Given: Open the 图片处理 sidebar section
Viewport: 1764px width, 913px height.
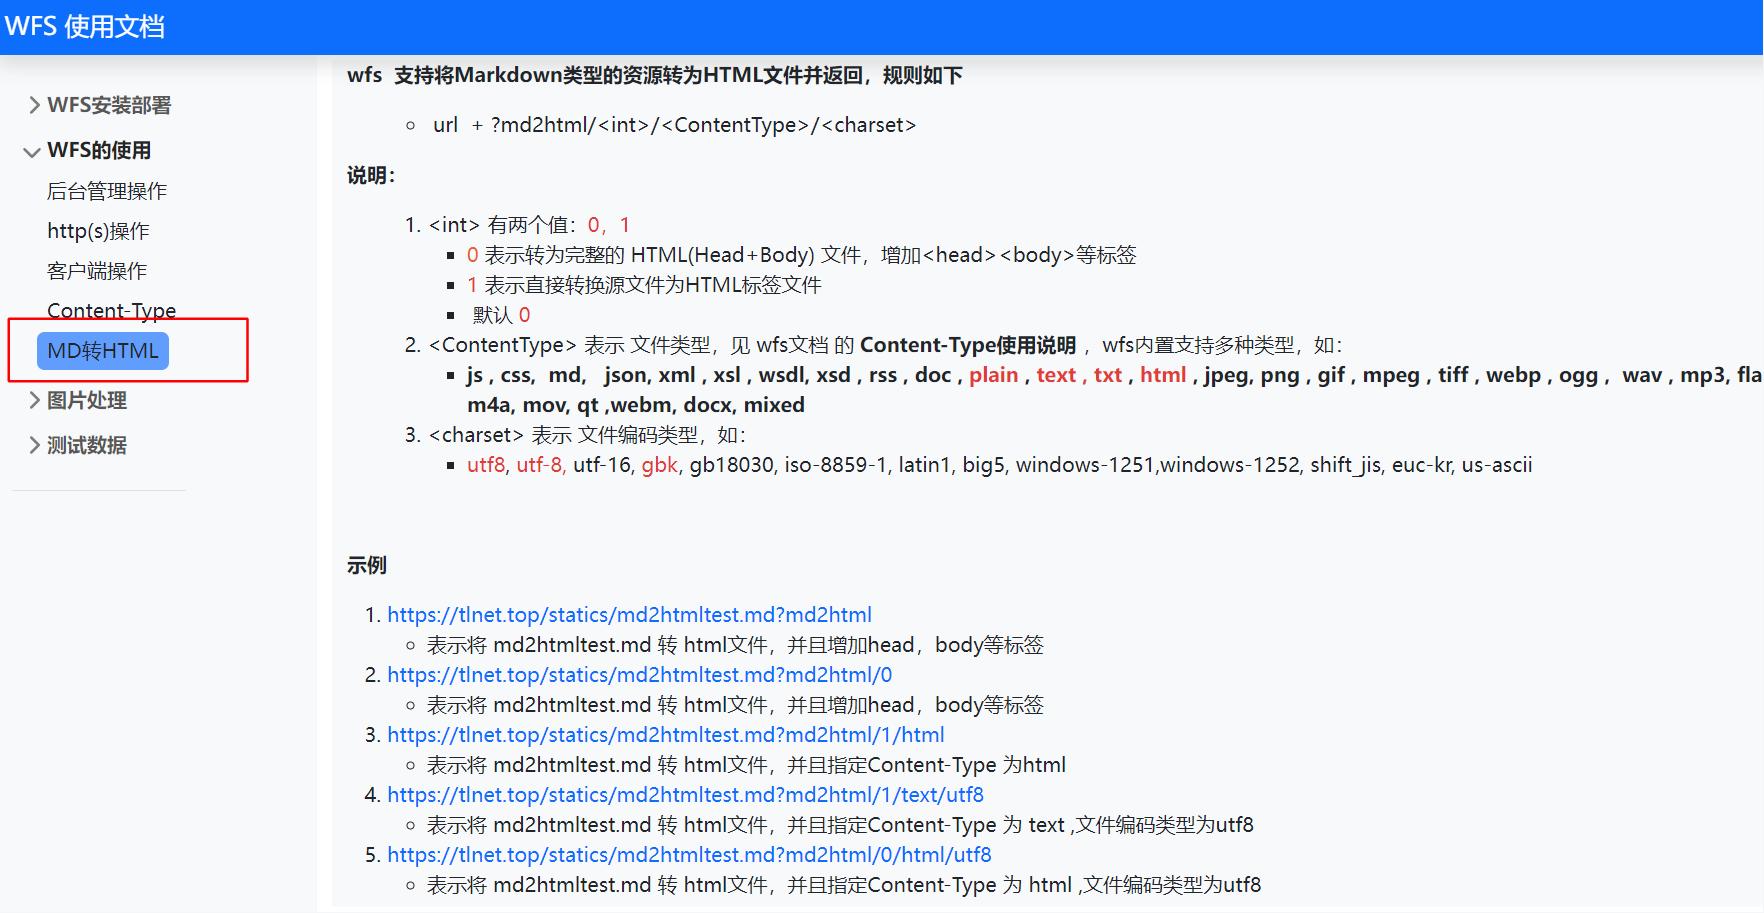Looking at the screenshot, I should coord(87,400).
